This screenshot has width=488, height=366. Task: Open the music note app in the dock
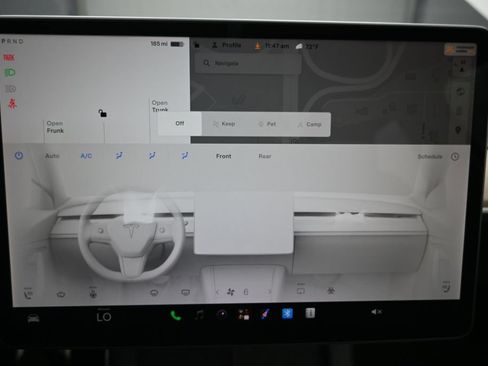pyautogui.click(x=199, y=314)
